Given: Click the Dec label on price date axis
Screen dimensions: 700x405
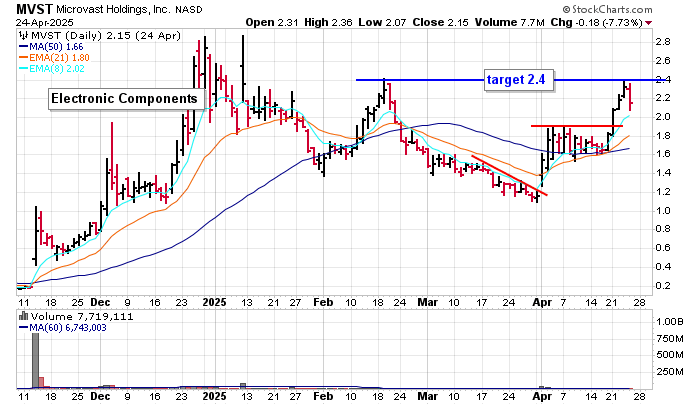Looking at the screenshot, I should pos(100,302).
